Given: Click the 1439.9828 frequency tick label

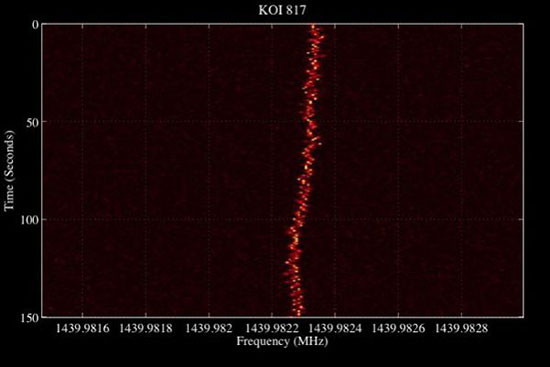Looking at the screenshot, I should 462,329.
